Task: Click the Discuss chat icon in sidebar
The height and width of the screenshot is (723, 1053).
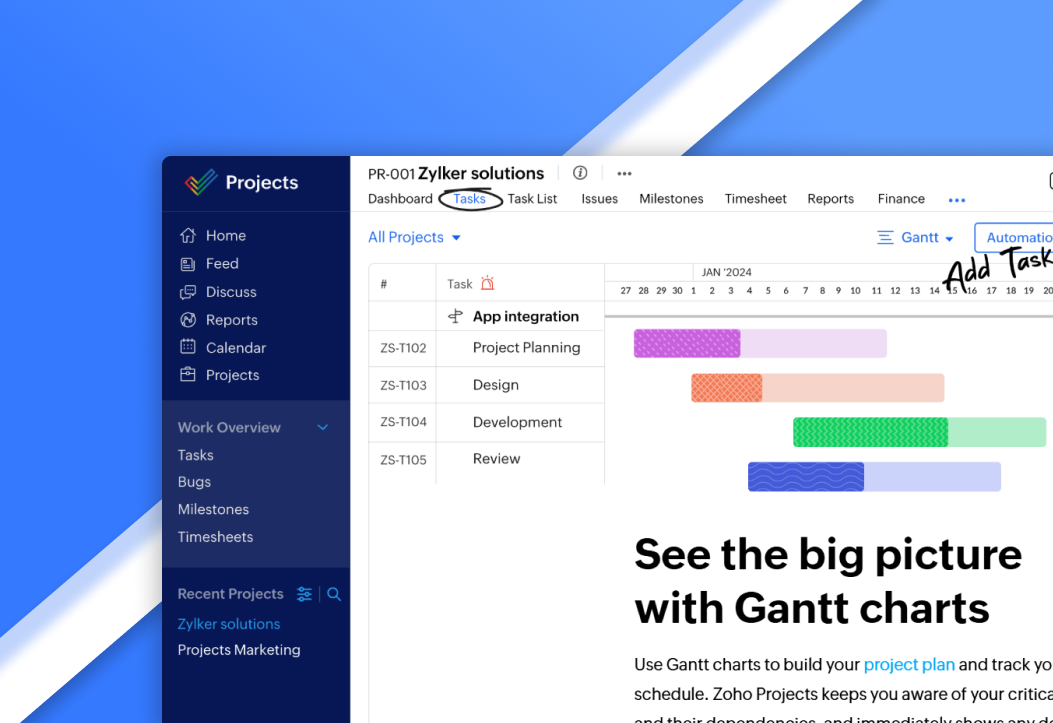Action: (x=188, y=292)
